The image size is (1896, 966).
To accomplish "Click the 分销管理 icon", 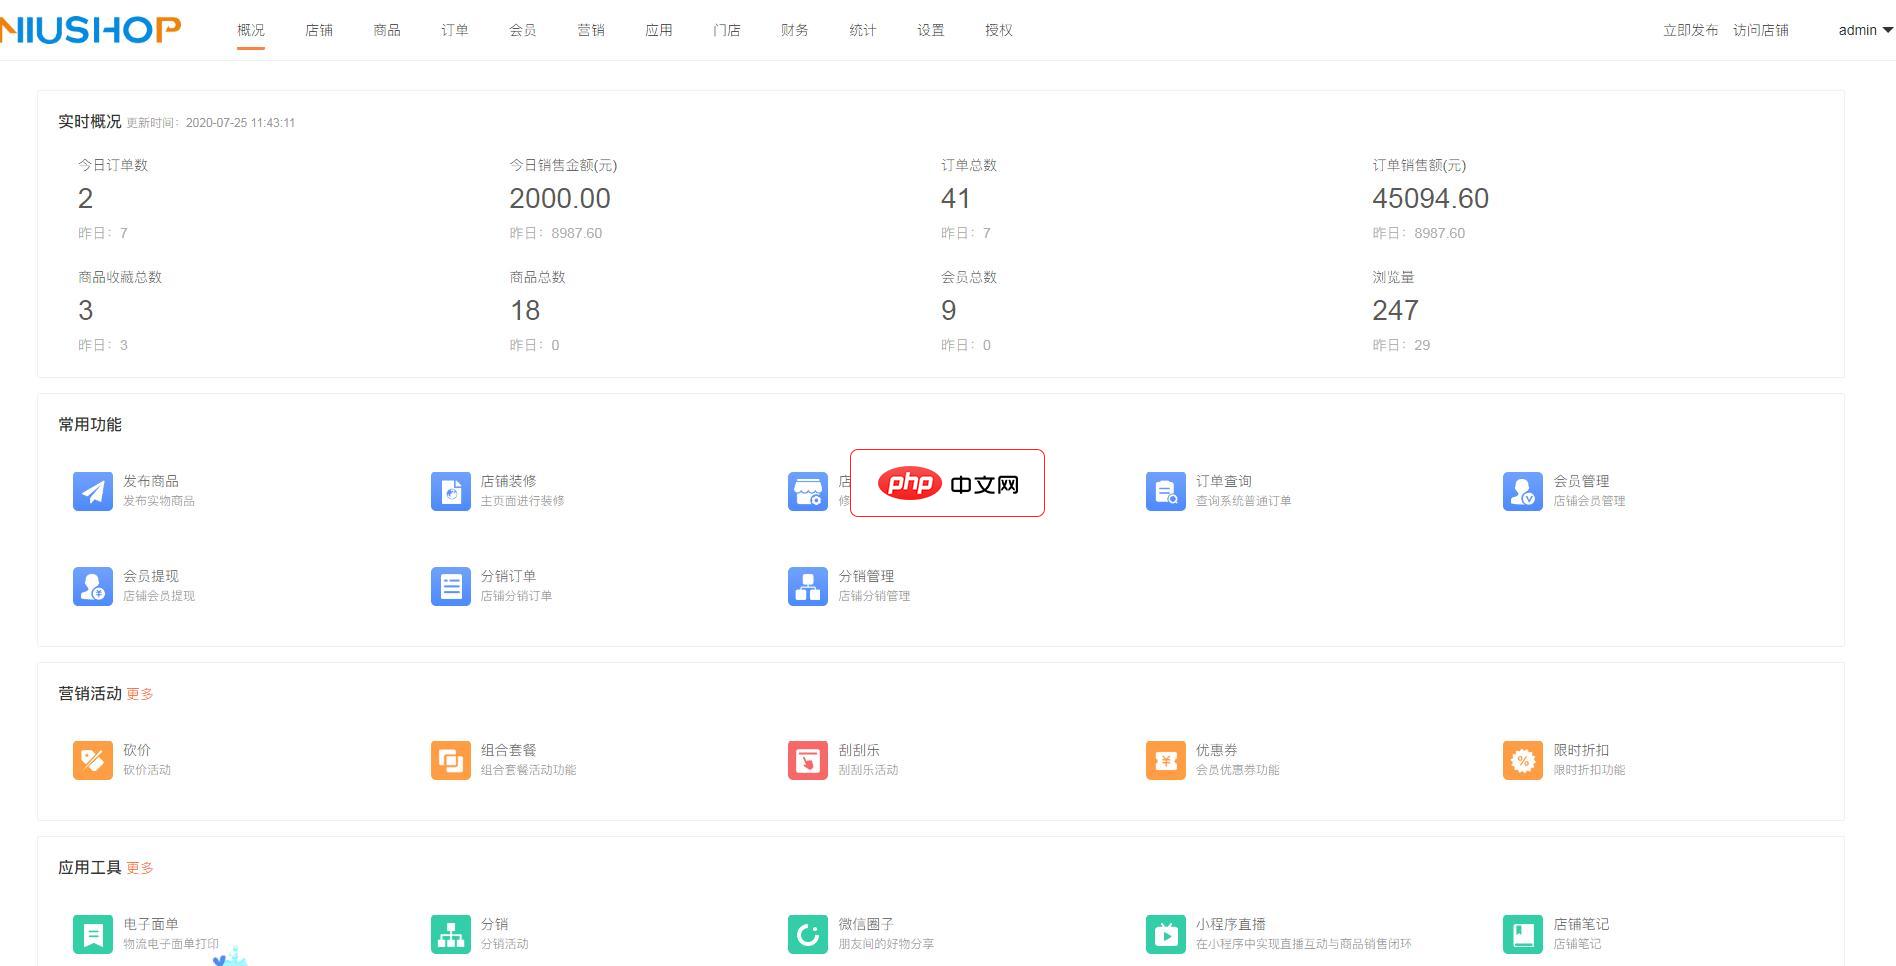I will [807, 586].
